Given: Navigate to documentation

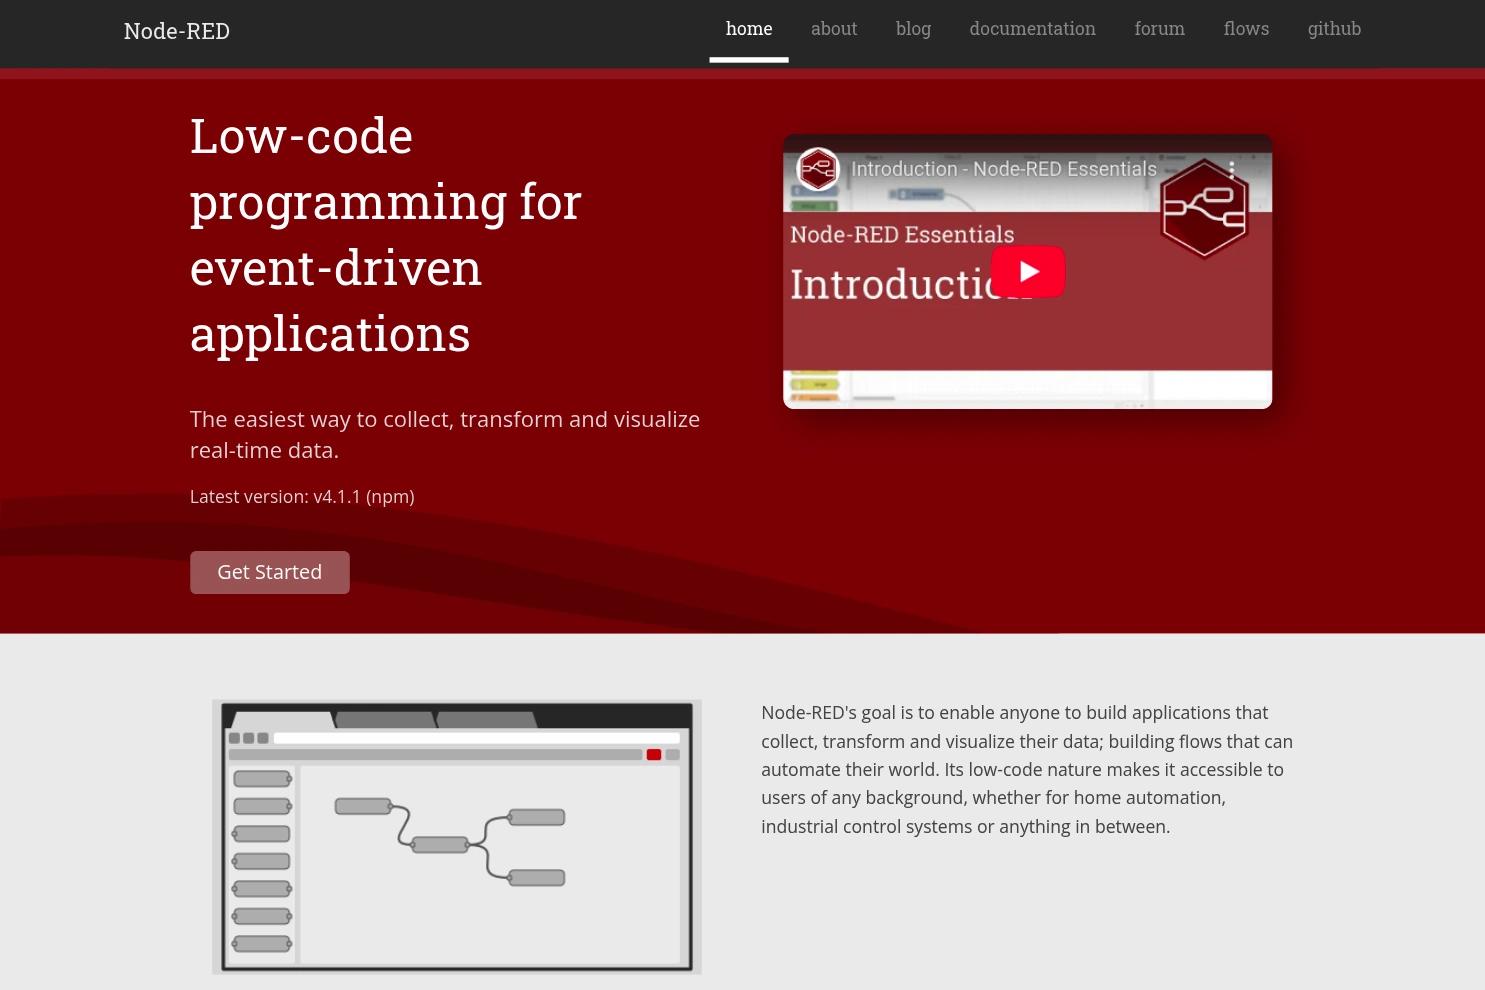Looking at the screenshot, I should 1032,29.
